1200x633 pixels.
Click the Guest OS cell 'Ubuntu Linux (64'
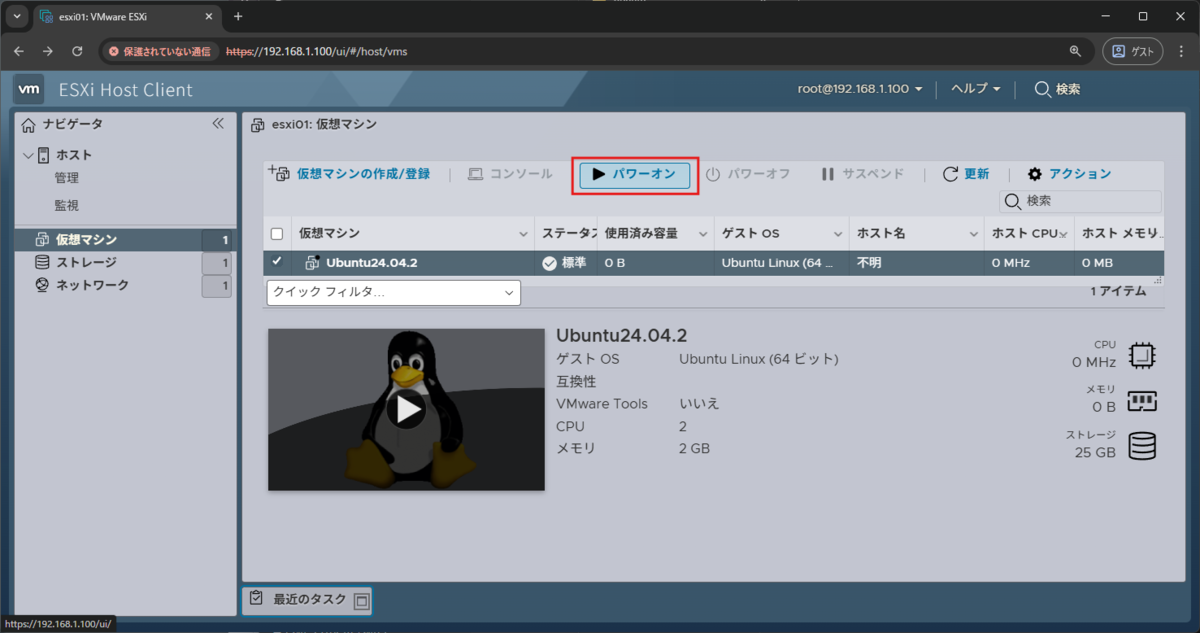[779, 263]
